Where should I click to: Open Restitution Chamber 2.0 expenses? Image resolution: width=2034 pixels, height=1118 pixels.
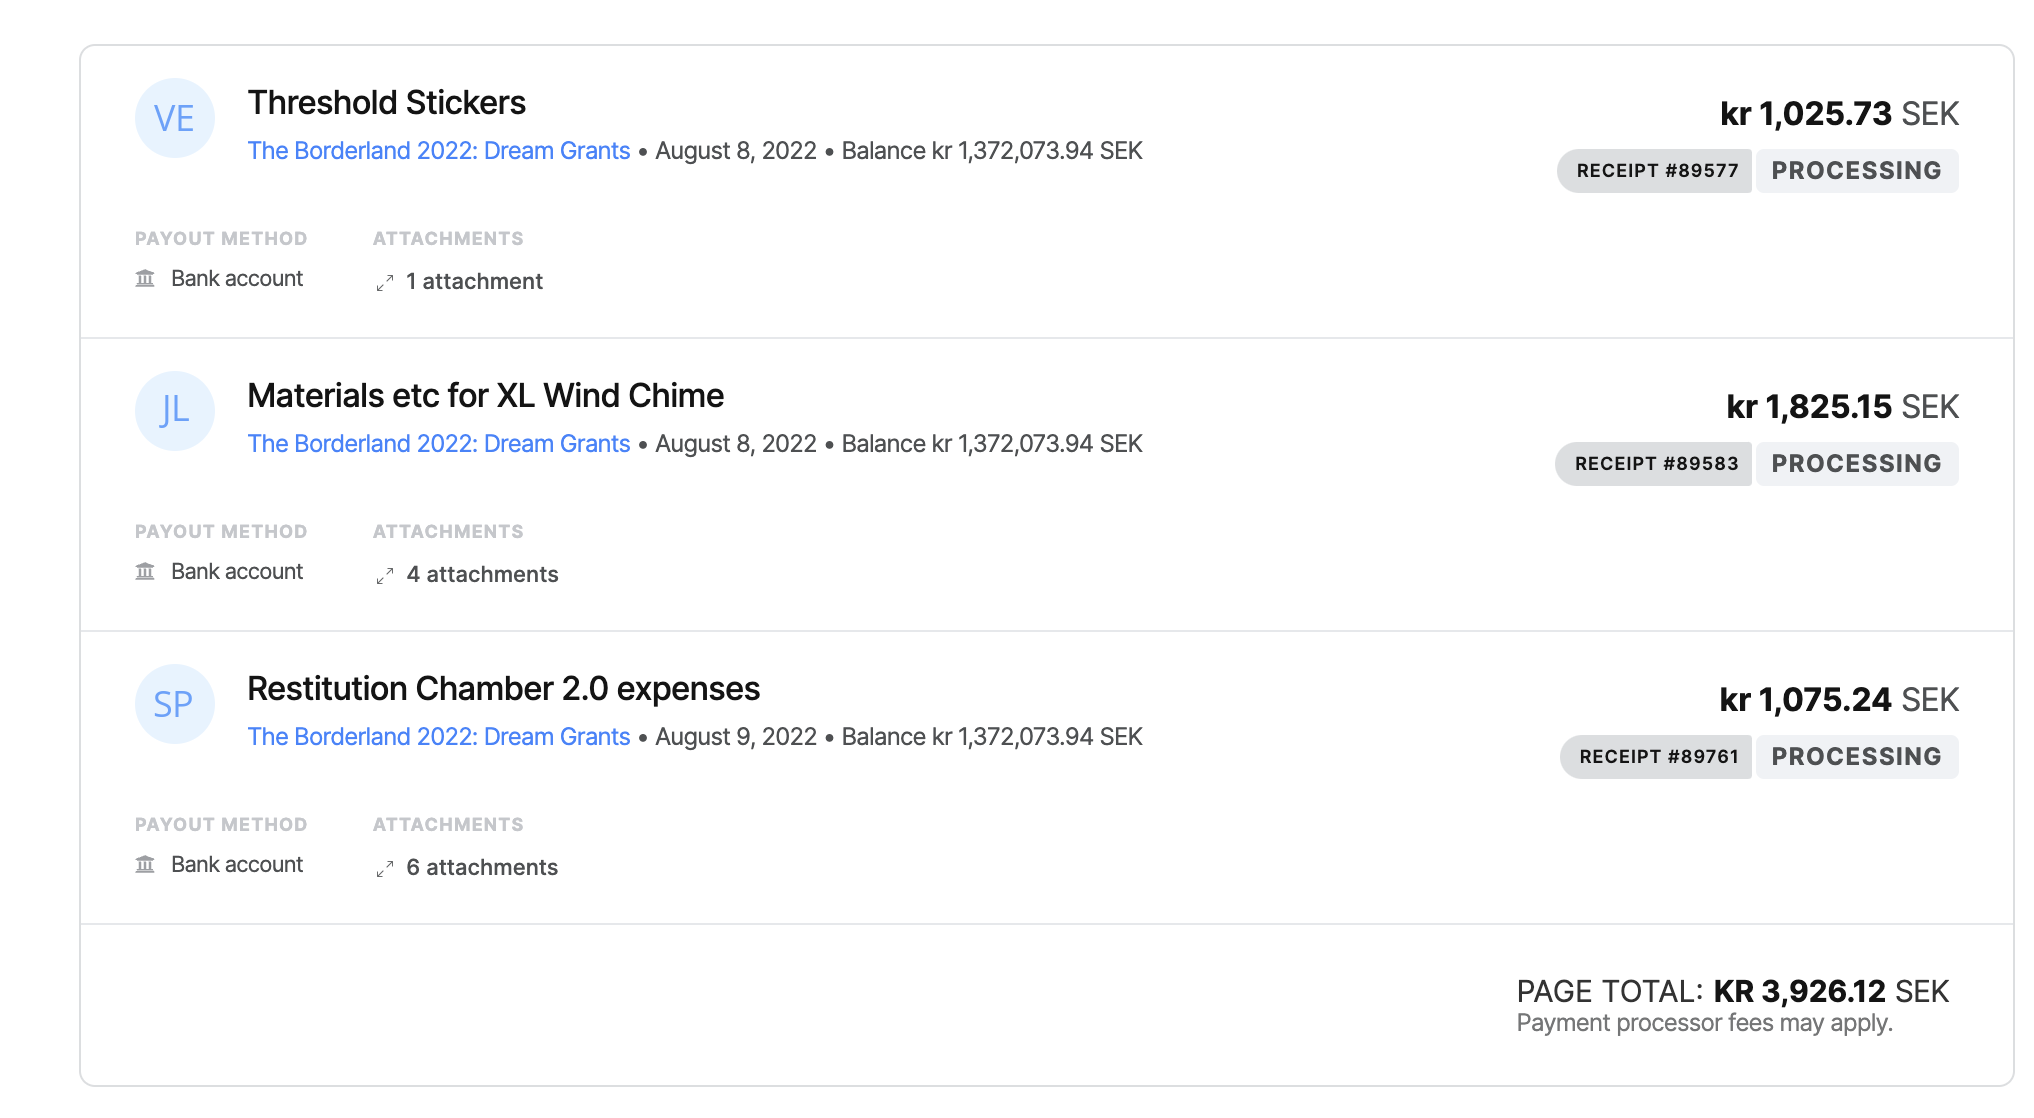pyautogui.click(x=503, y=689)
